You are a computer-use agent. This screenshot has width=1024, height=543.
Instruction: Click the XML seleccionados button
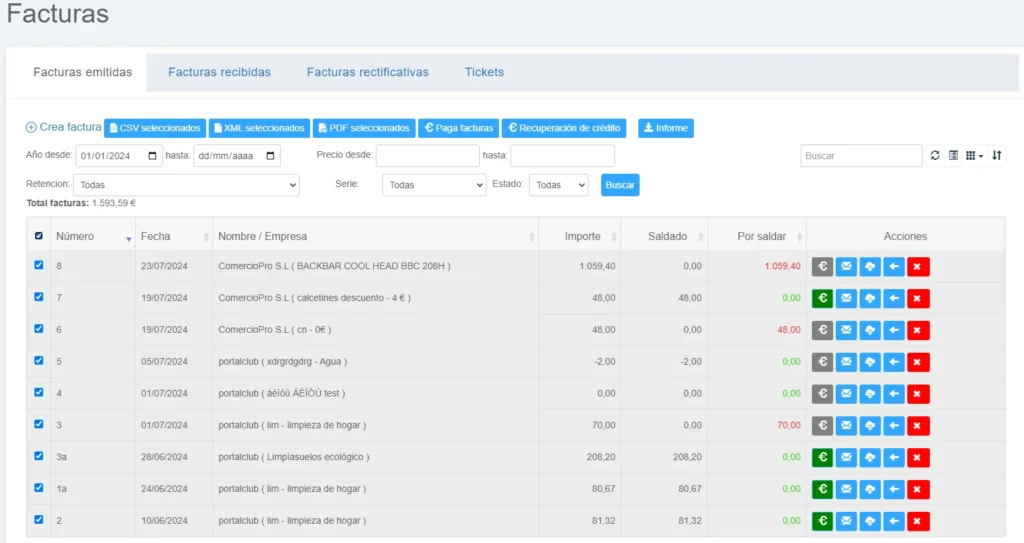(x=259, y=128)
